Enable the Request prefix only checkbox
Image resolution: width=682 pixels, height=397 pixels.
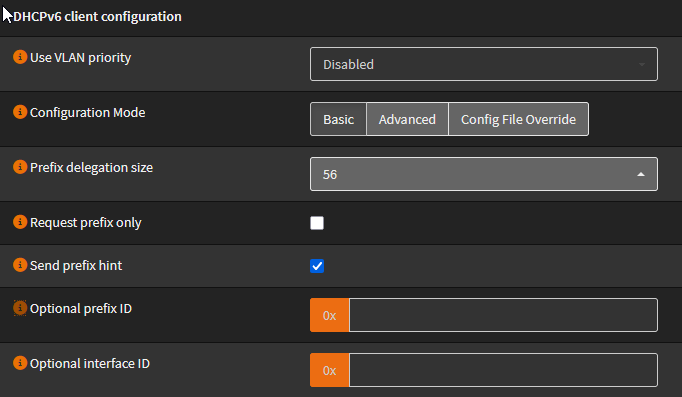317,223
